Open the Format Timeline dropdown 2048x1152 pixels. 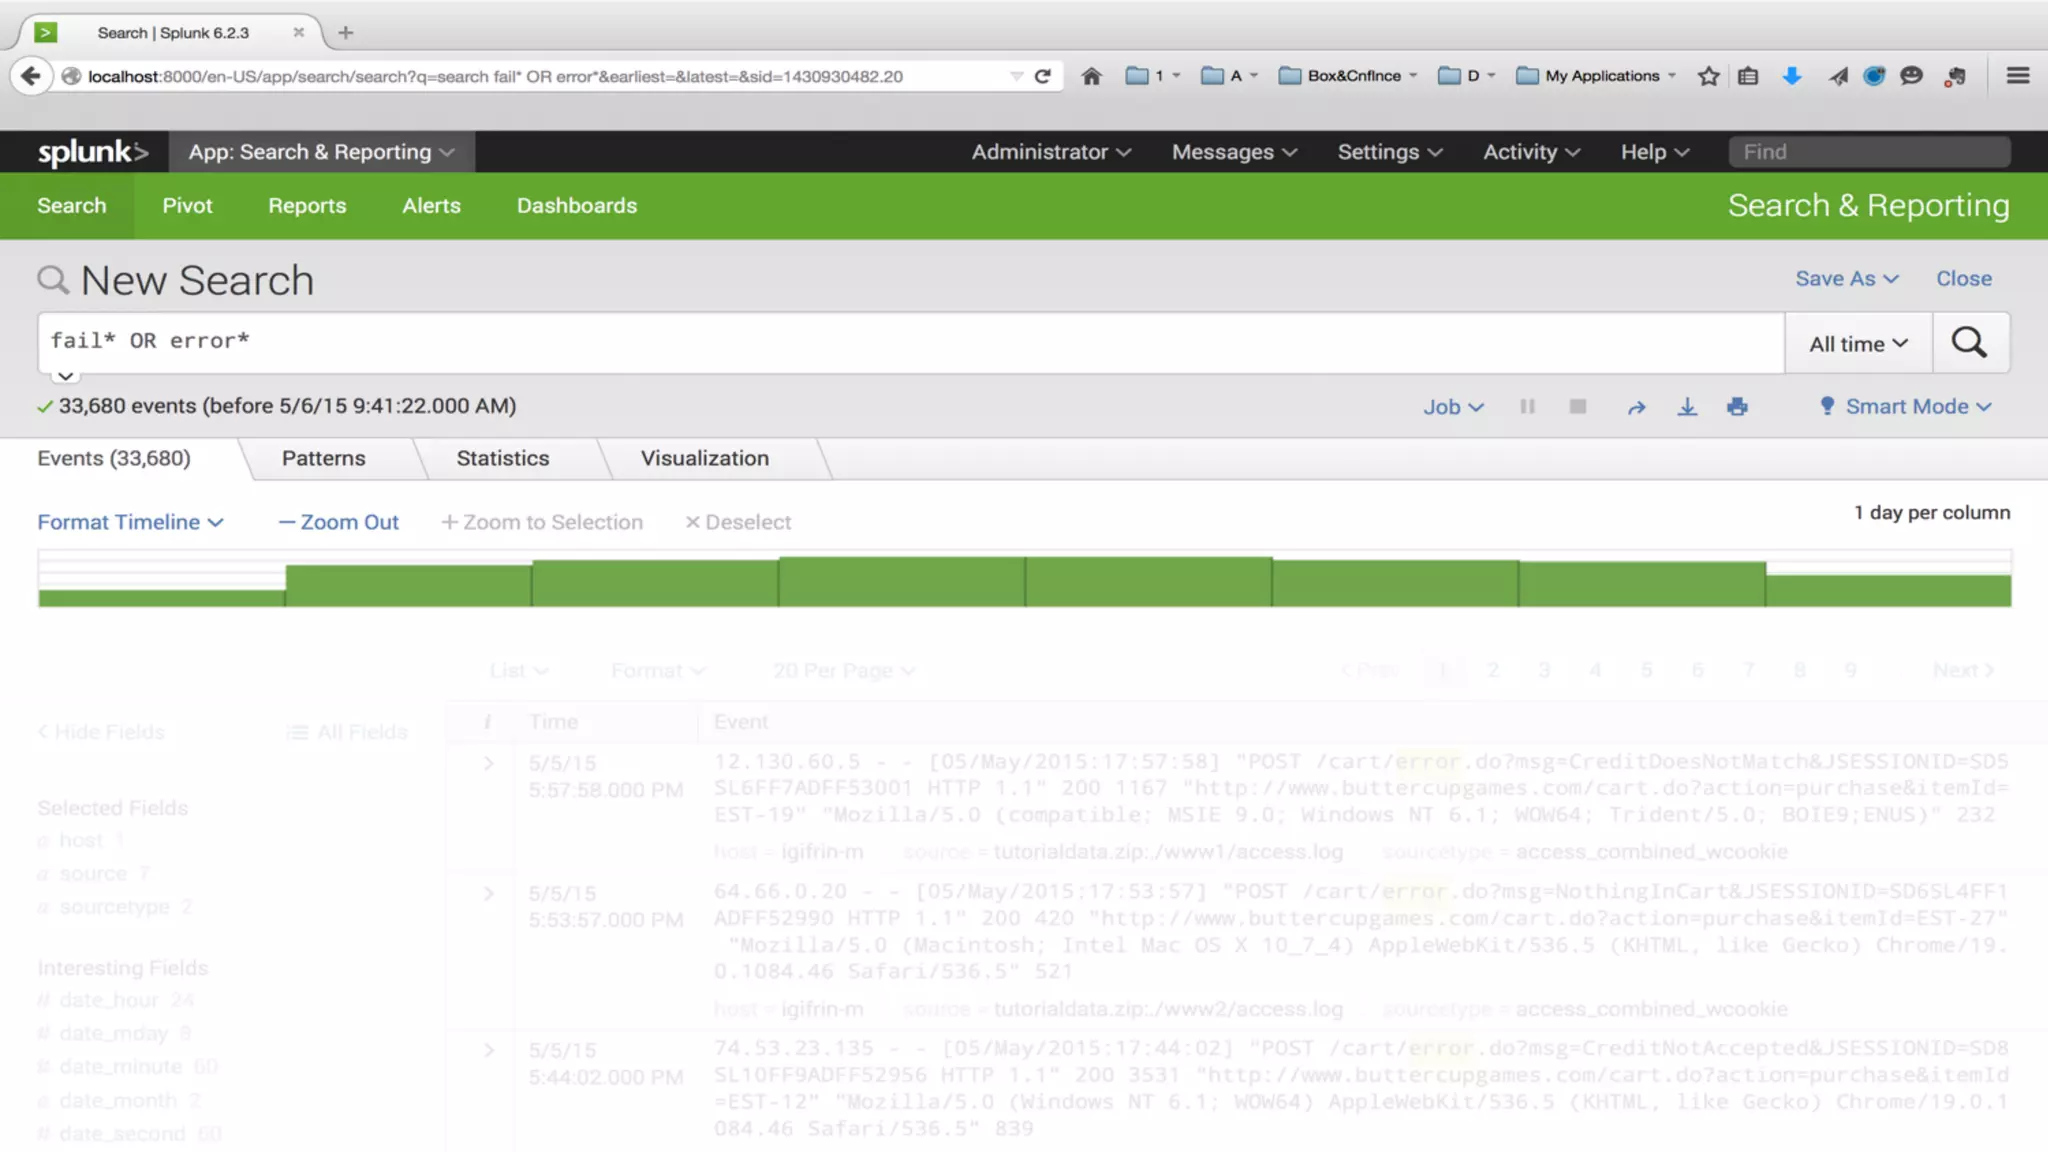pyautogui.click(x=130, y=522)
